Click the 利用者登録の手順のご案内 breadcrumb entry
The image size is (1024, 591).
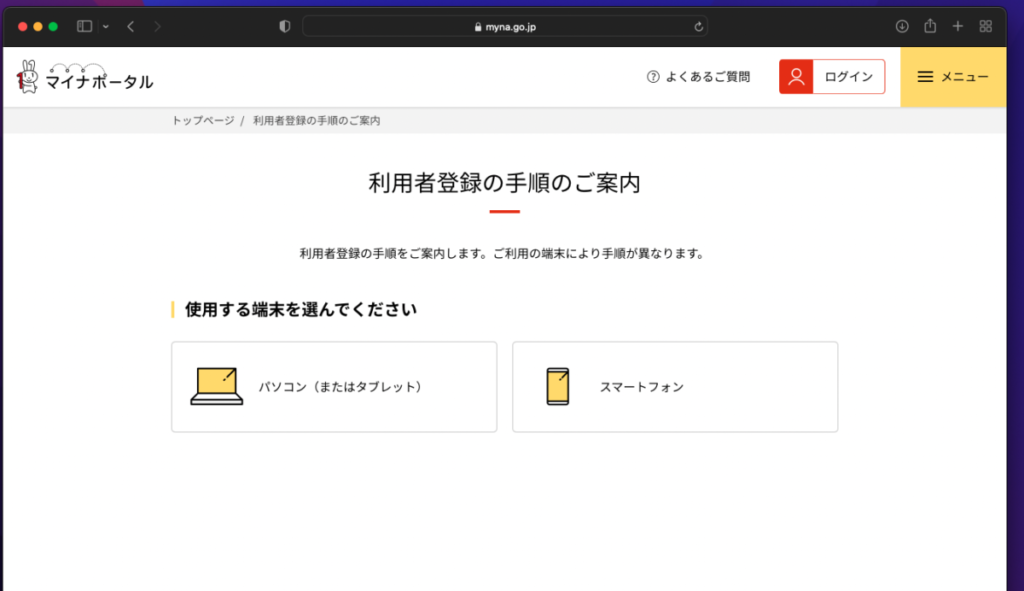pos(316,120)
